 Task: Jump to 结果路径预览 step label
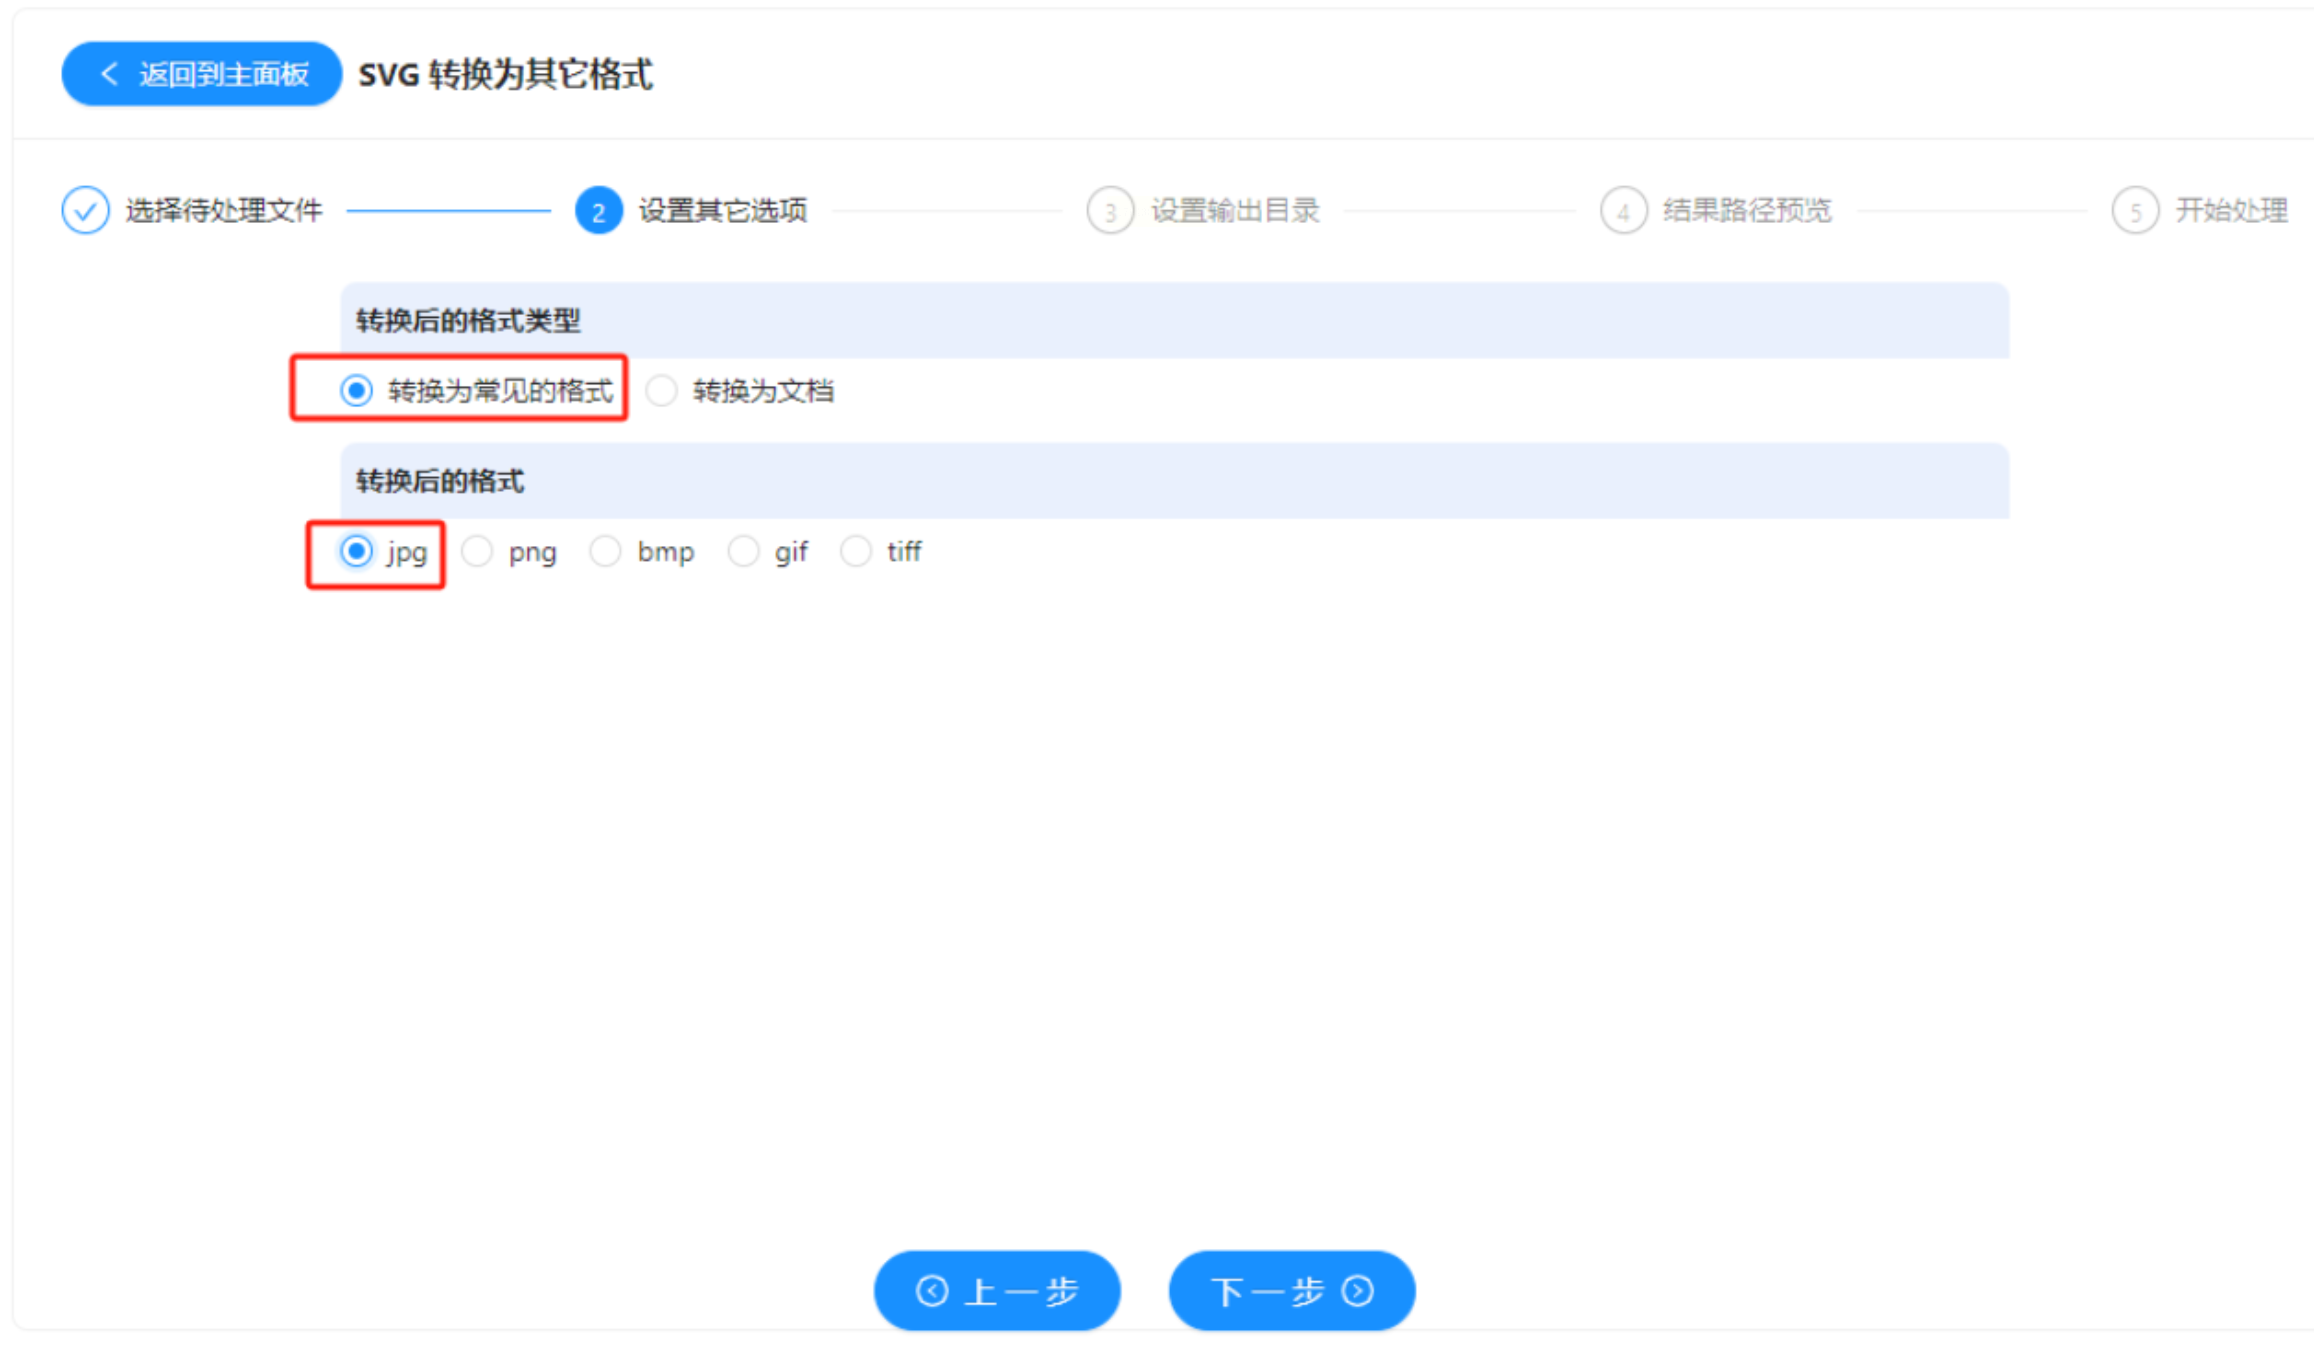point(1747,211)
